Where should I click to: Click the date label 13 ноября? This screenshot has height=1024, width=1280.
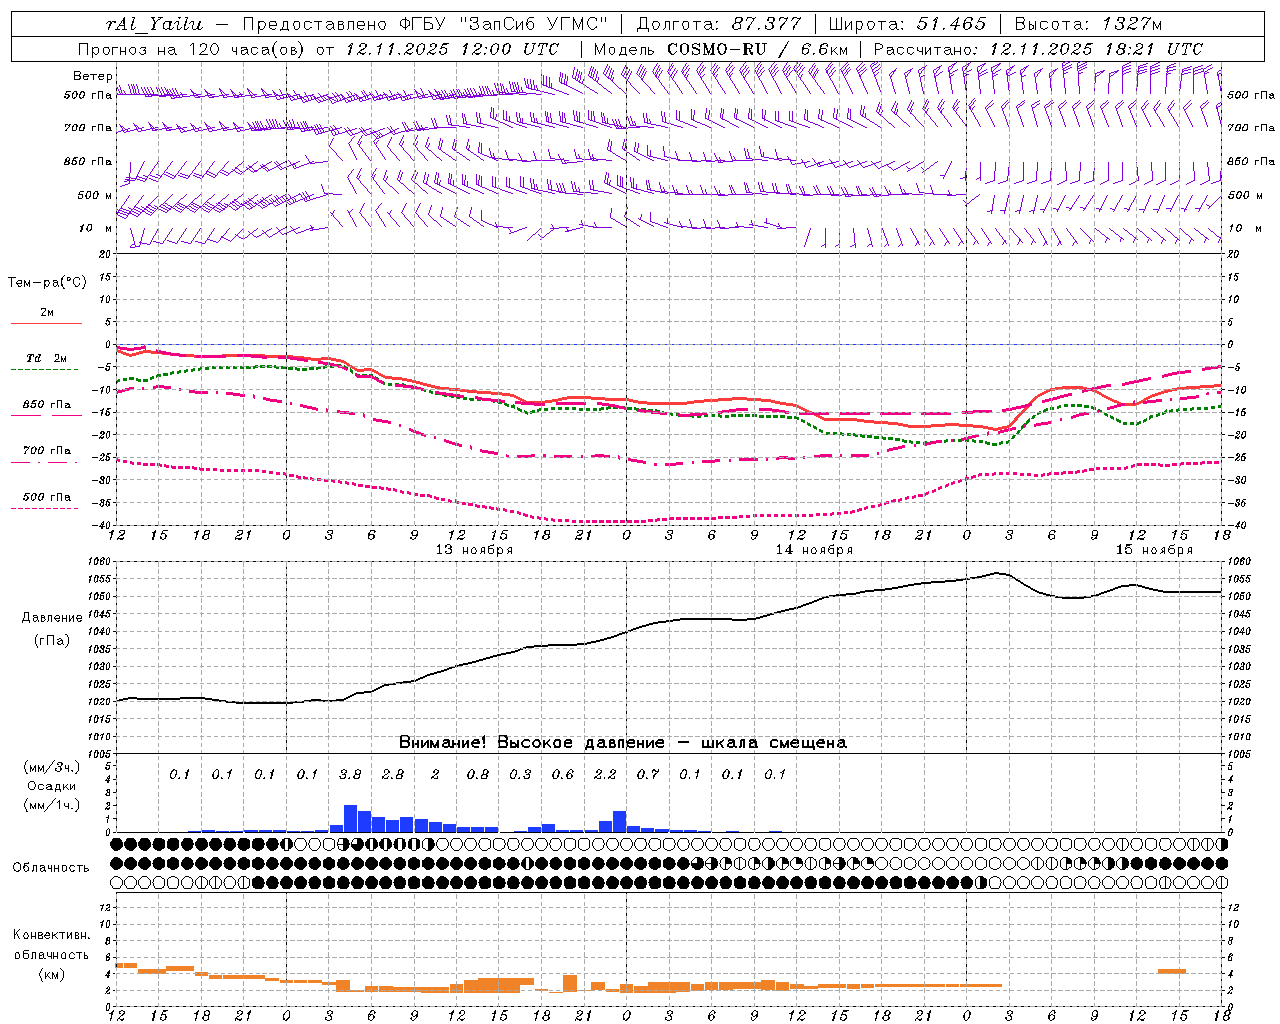pyautogui.click(x=474, y=550)
